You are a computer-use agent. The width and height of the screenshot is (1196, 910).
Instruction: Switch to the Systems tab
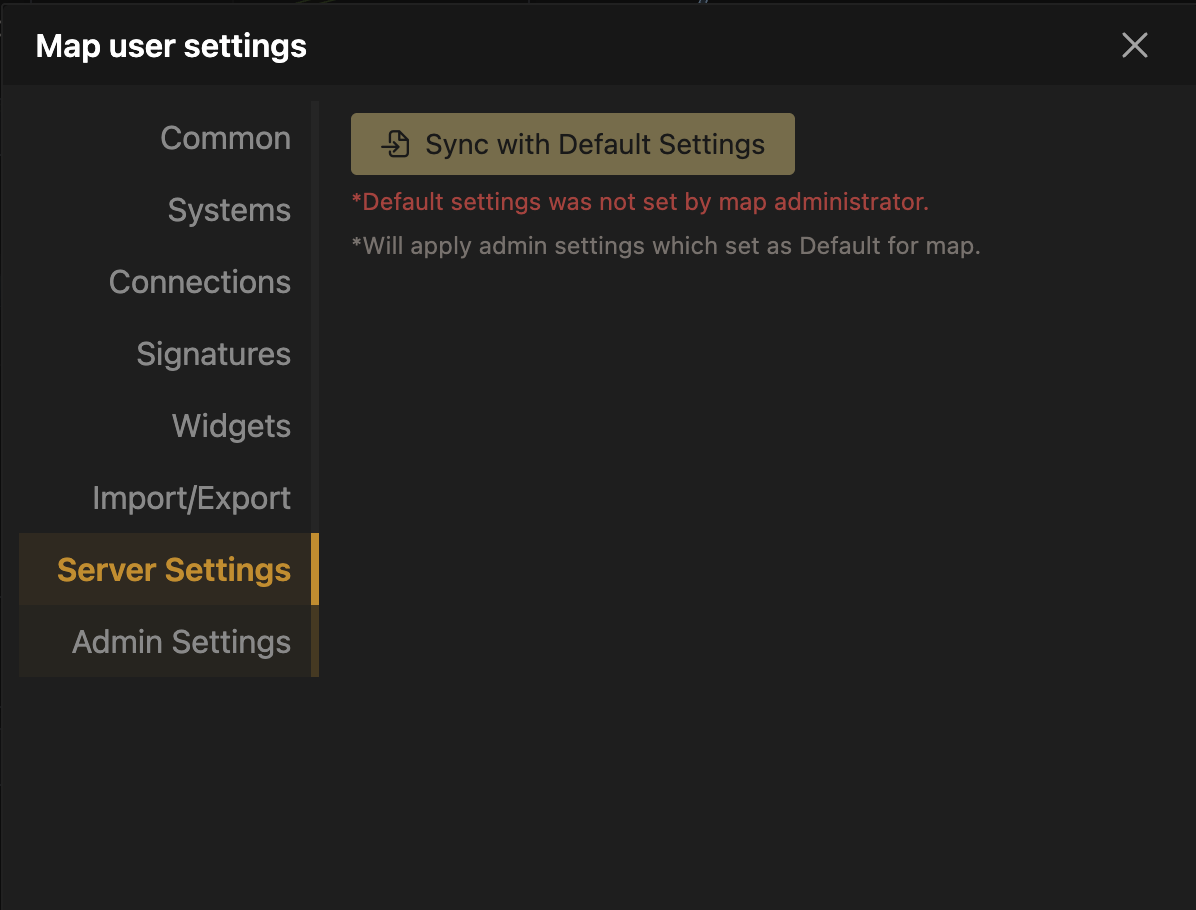[x=228, y=210]
